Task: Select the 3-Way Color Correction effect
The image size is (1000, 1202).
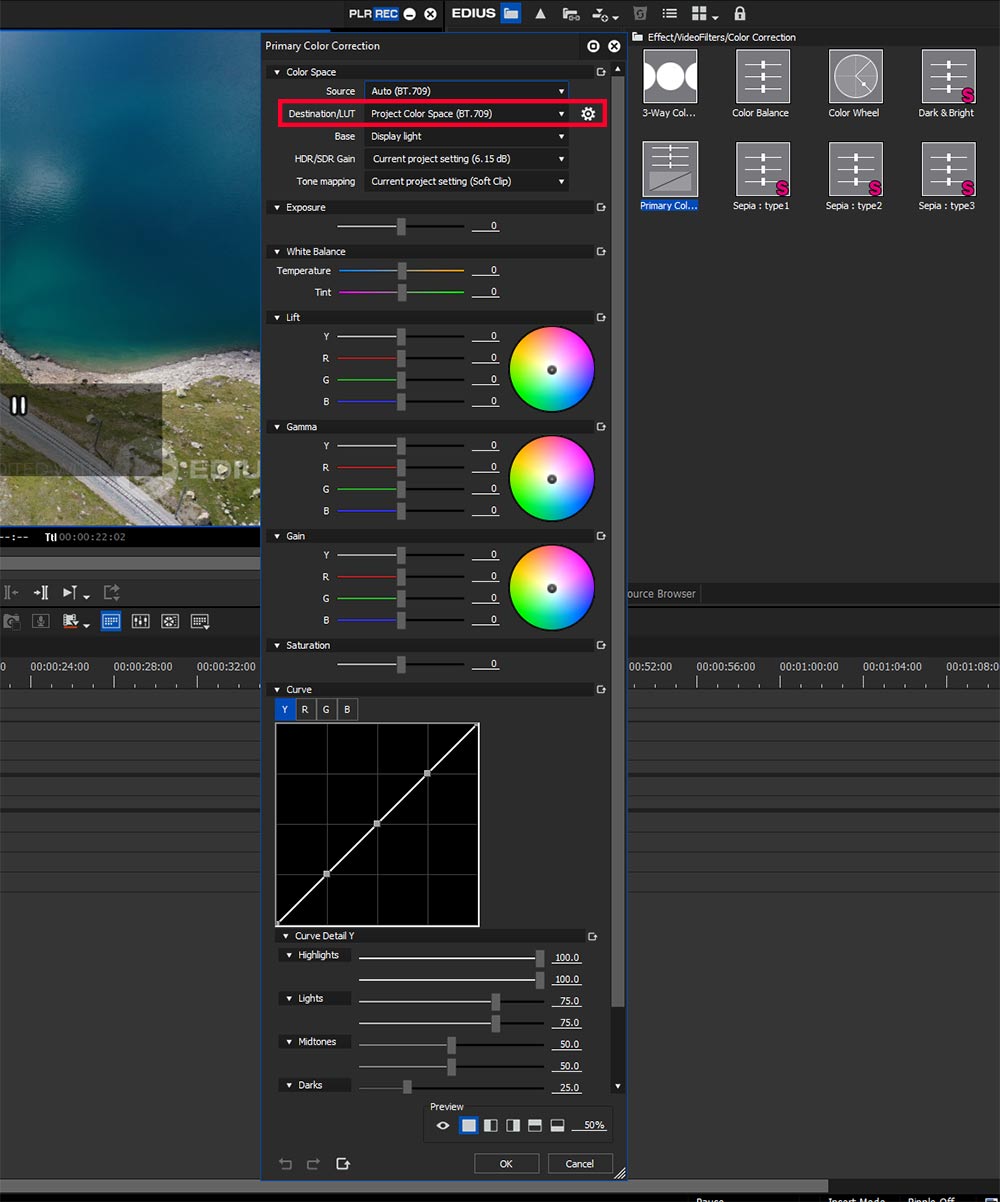Action: point(669,77)
